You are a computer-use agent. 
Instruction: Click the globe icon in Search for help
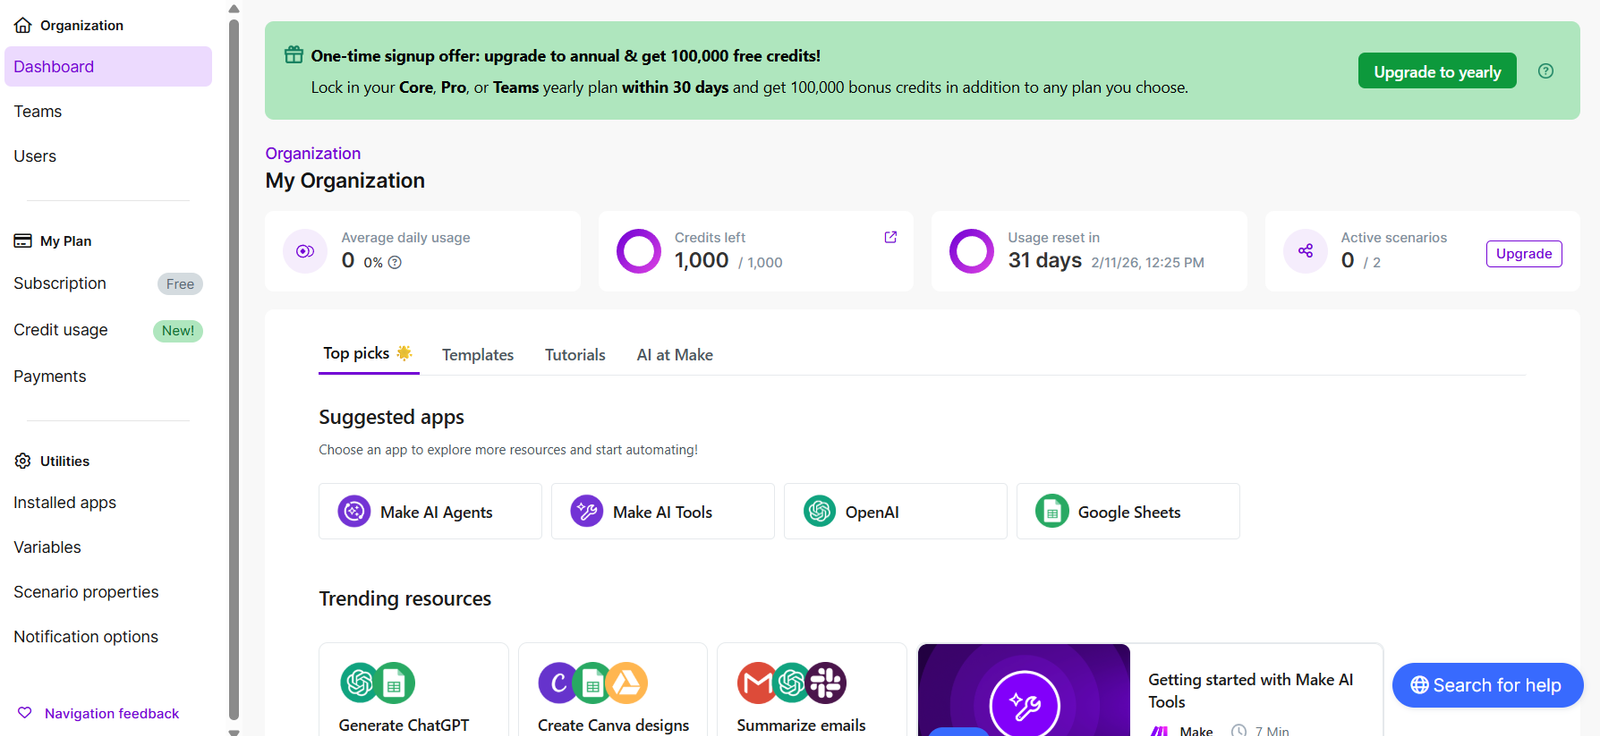(1420, 685)
